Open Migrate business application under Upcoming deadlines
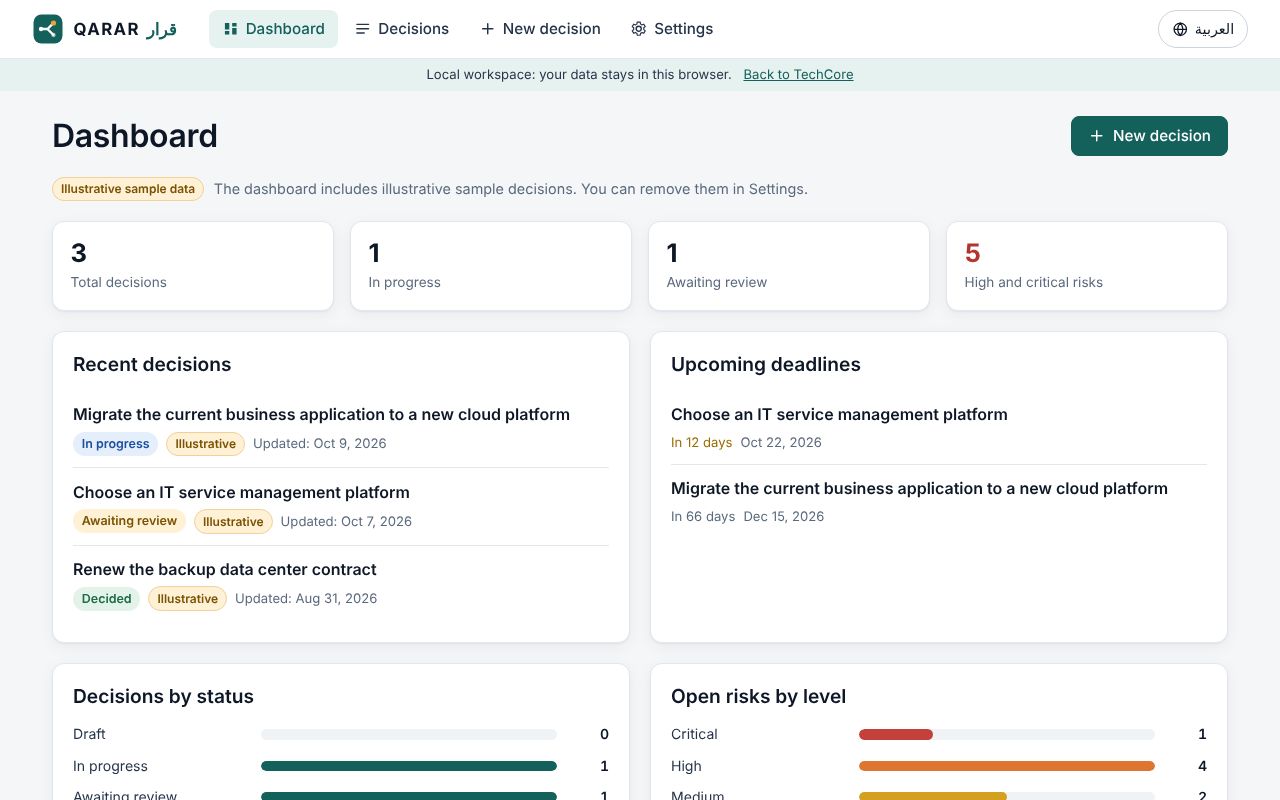Viewport: 1280px width, 800px height. [x=919, y=488]
